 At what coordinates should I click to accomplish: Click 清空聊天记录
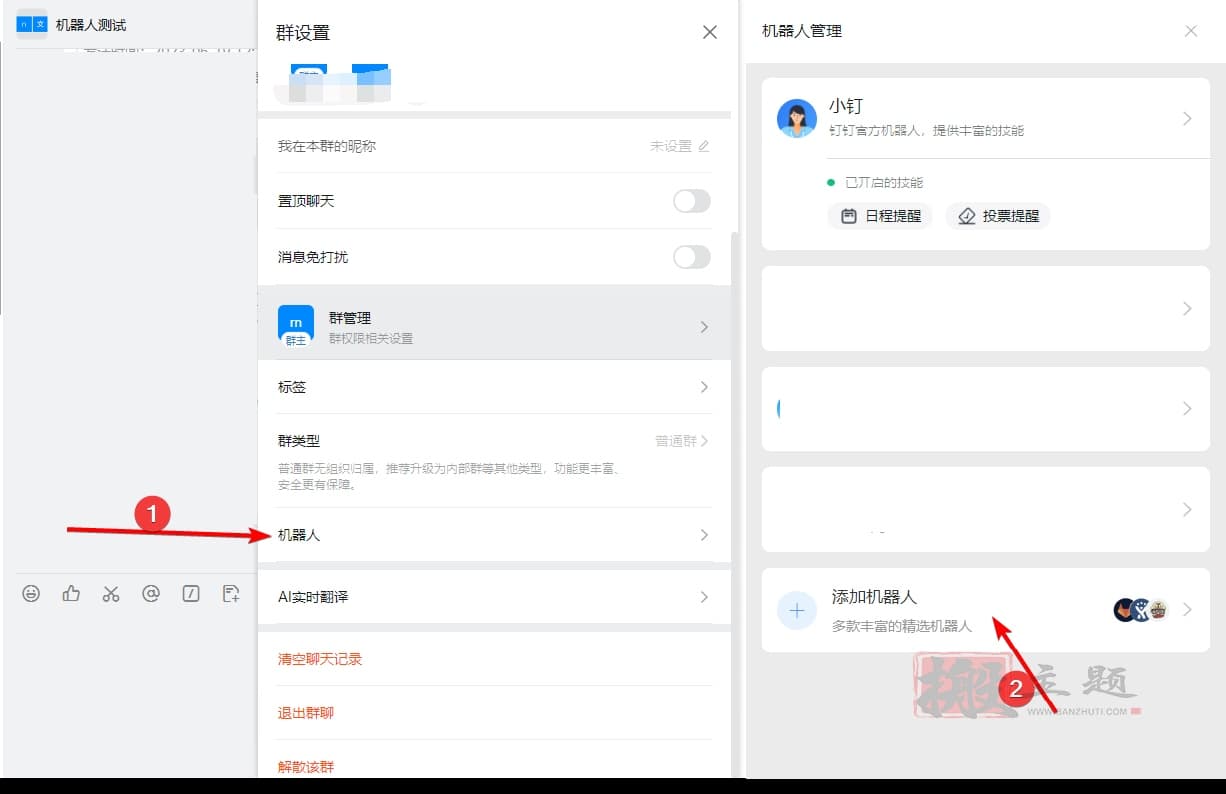point(320,659)
